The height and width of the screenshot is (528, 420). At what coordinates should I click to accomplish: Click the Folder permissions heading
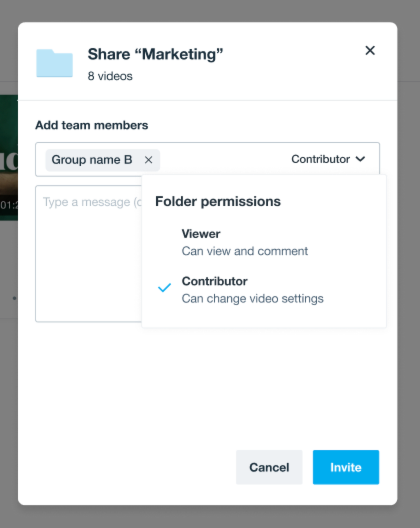pos(218,201)
